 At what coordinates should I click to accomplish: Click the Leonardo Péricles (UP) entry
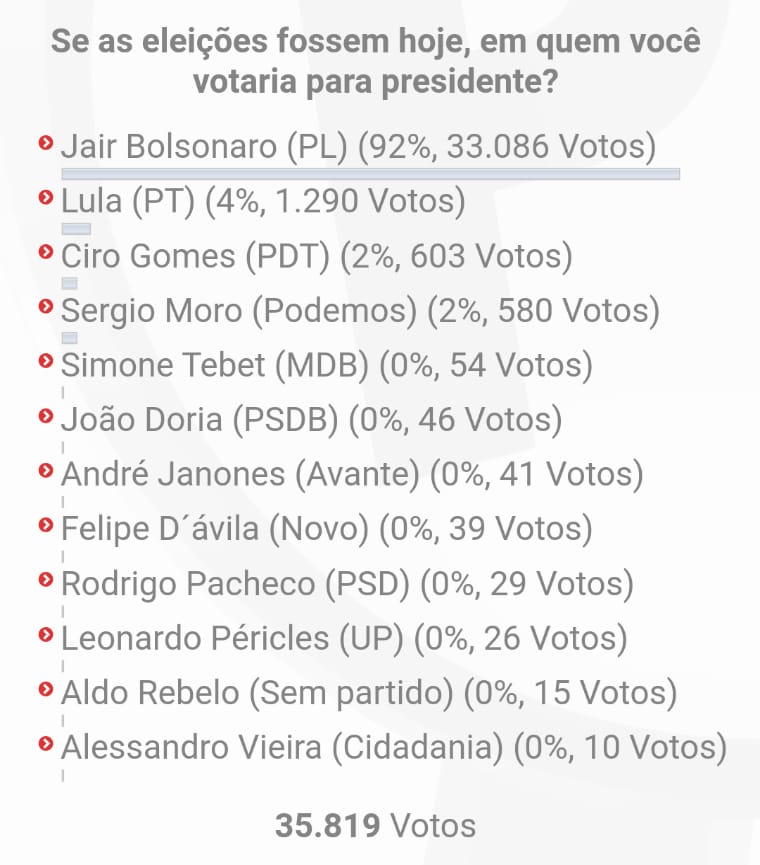[344, 637]
